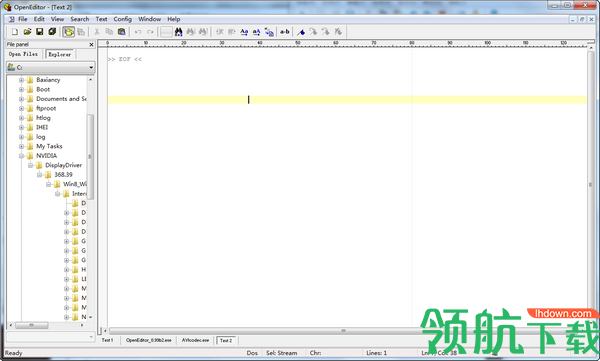Screen dimensions: 600x361
Task: Click the Open file toolbar icon
Action: pyautogui.click(x=27, y=32)
